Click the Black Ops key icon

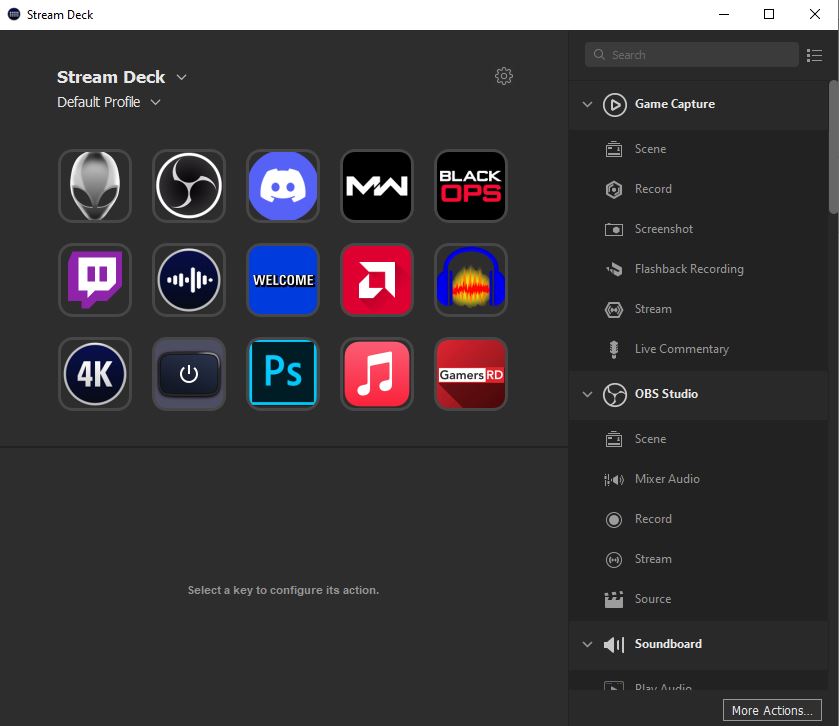[471, 186]
